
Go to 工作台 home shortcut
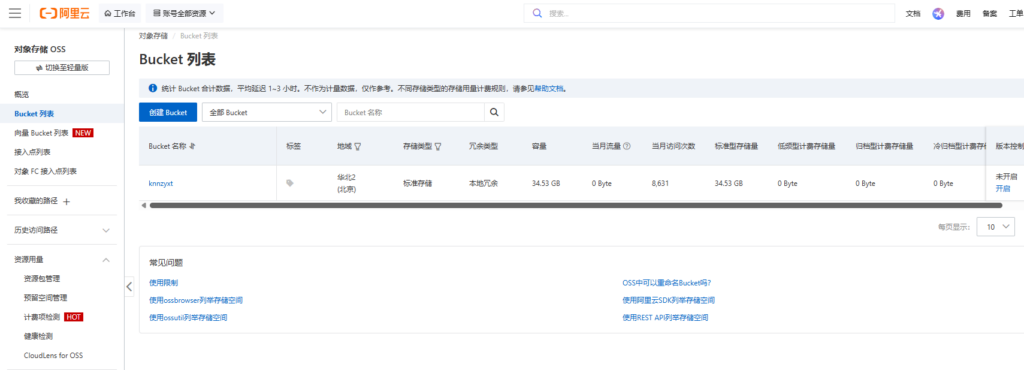(120, 13)
